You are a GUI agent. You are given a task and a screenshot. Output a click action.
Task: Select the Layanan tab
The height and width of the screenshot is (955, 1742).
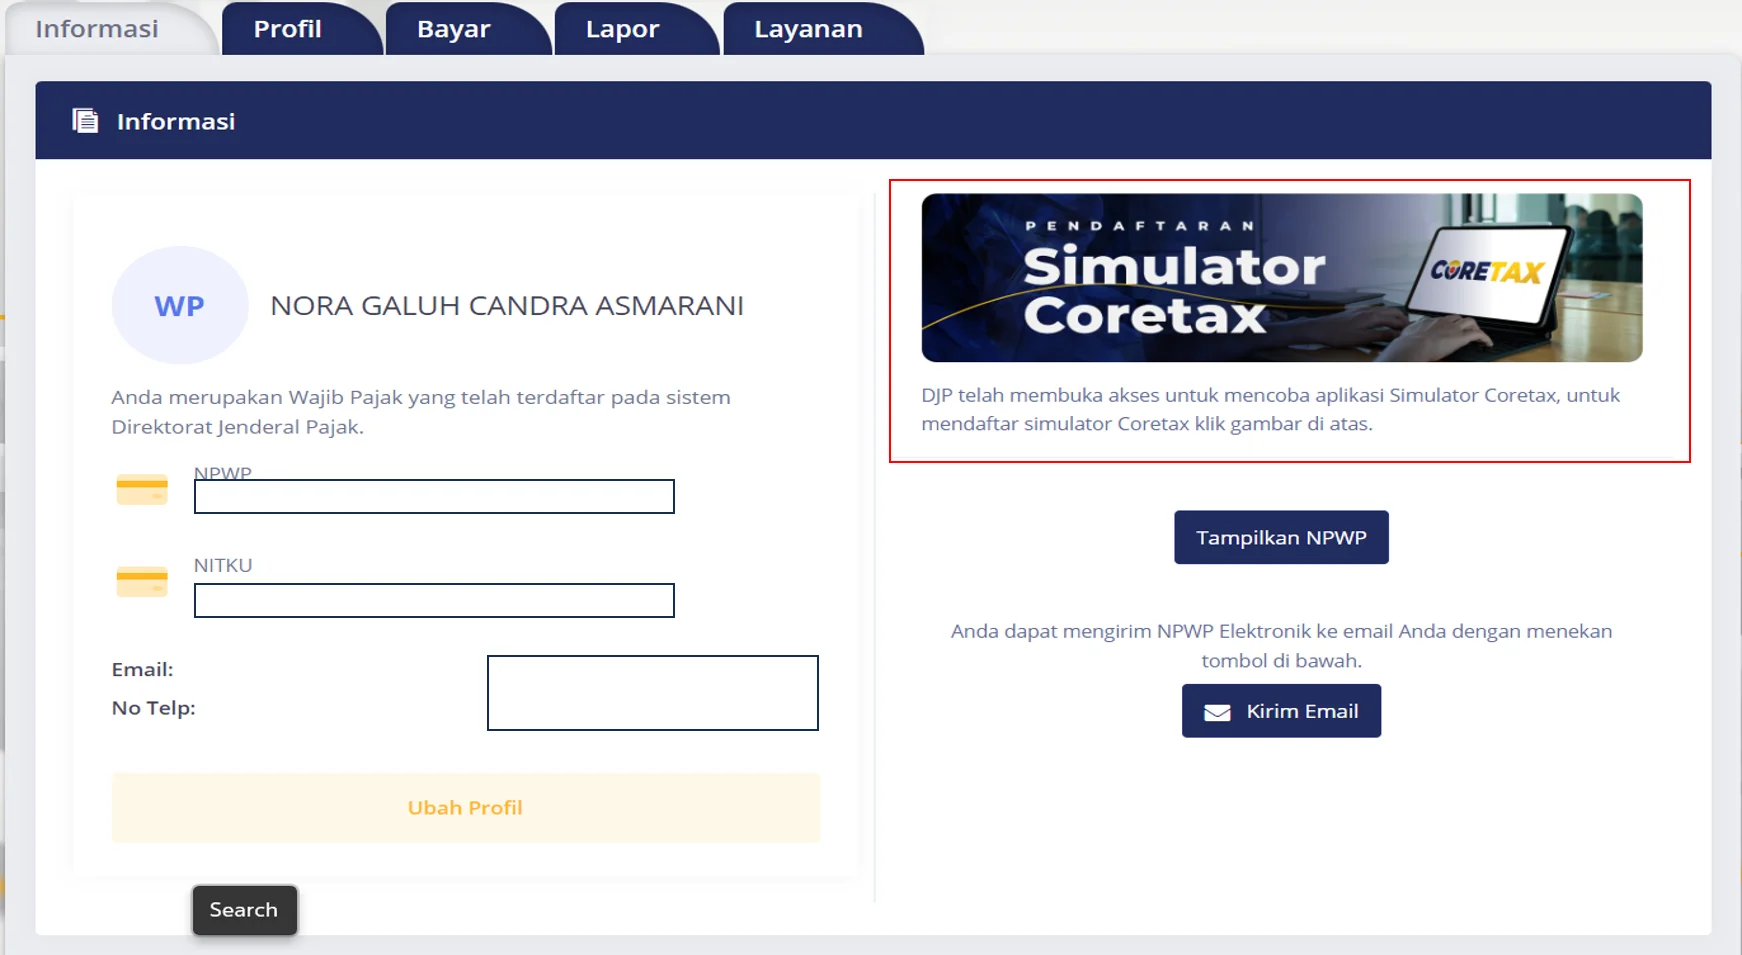point(822,29)
